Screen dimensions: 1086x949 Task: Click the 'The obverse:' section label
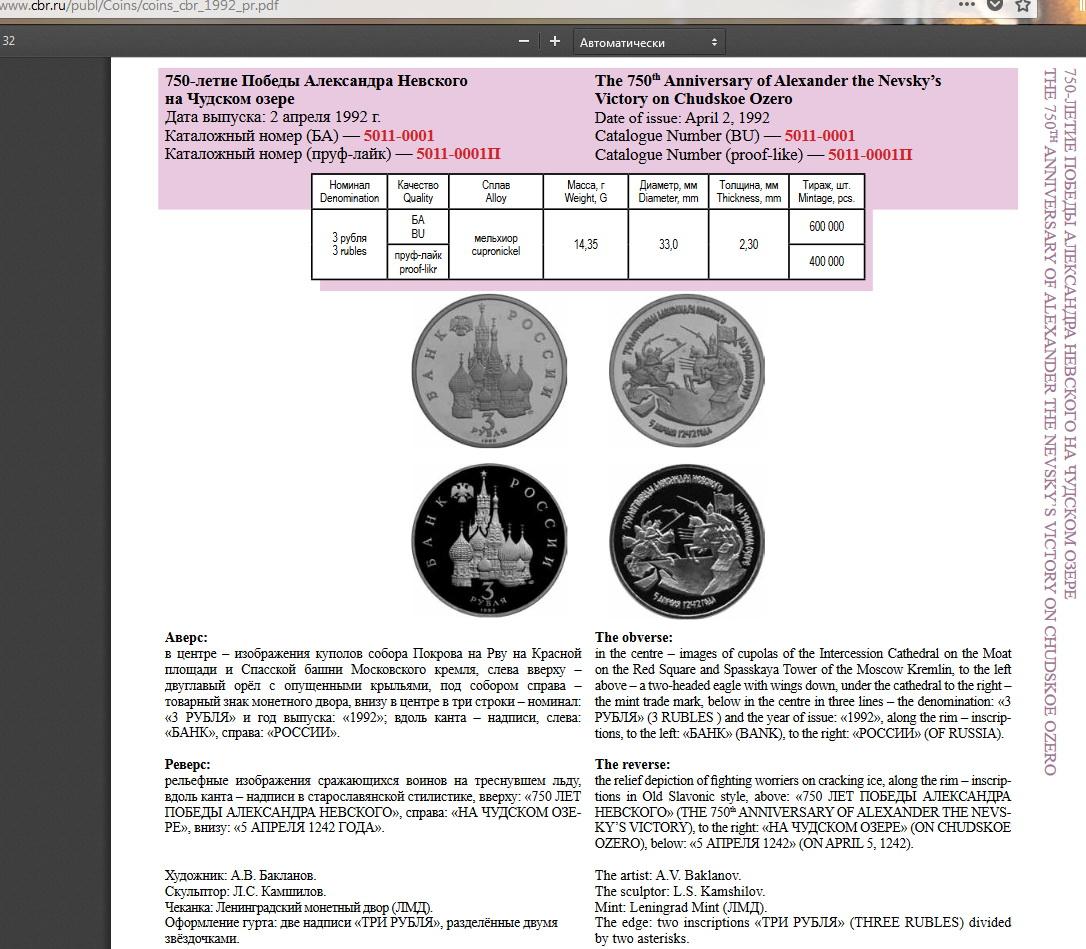tap(633, 637)
